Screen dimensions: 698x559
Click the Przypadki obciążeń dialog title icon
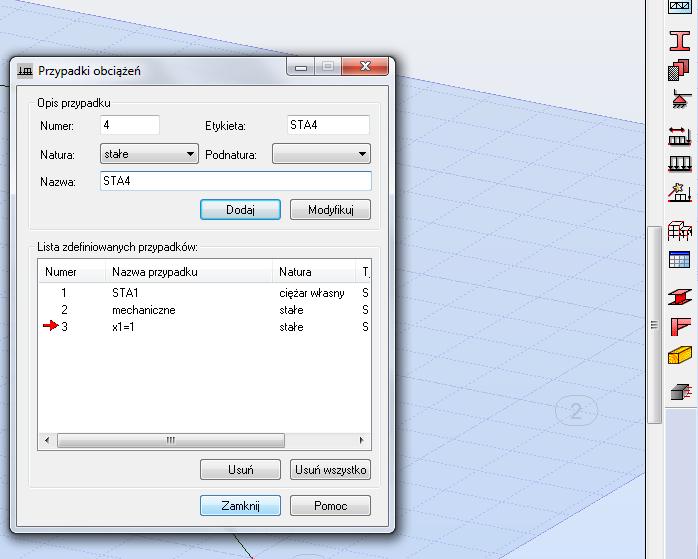pos(25,71)
